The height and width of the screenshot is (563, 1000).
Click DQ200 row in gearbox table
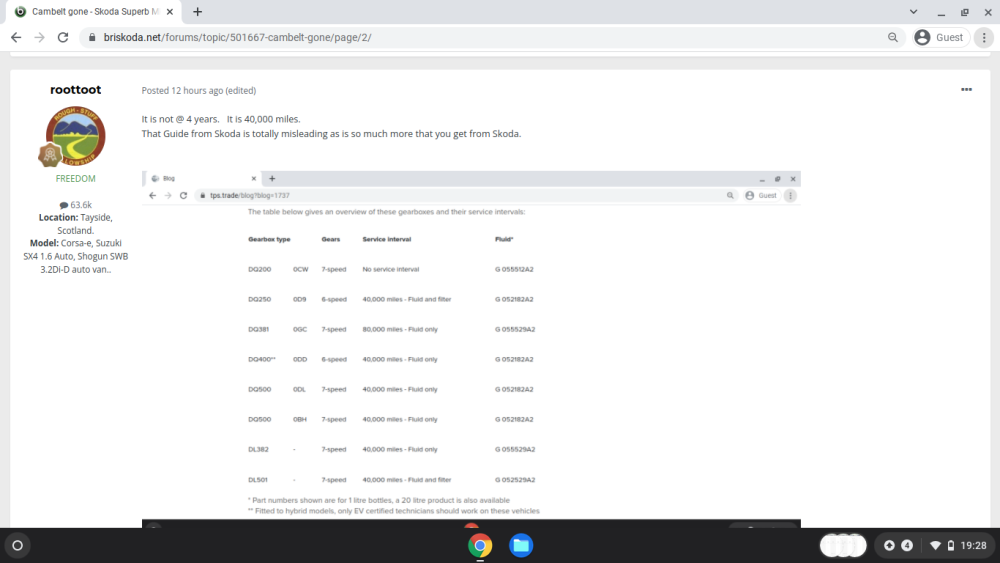pyautogui.click(x=391, y=269)
